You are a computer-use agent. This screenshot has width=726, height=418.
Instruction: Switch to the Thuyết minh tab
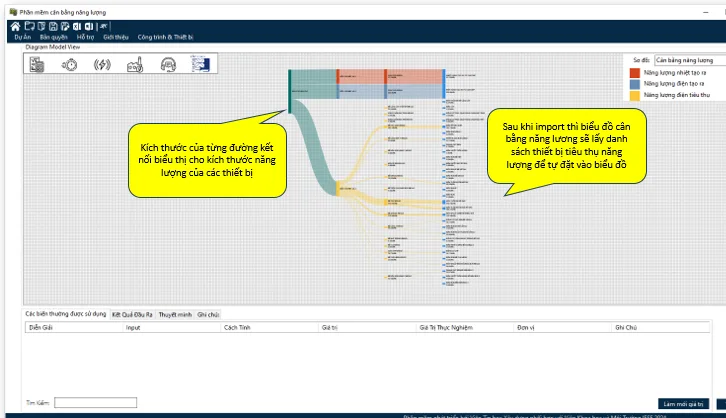175,315
